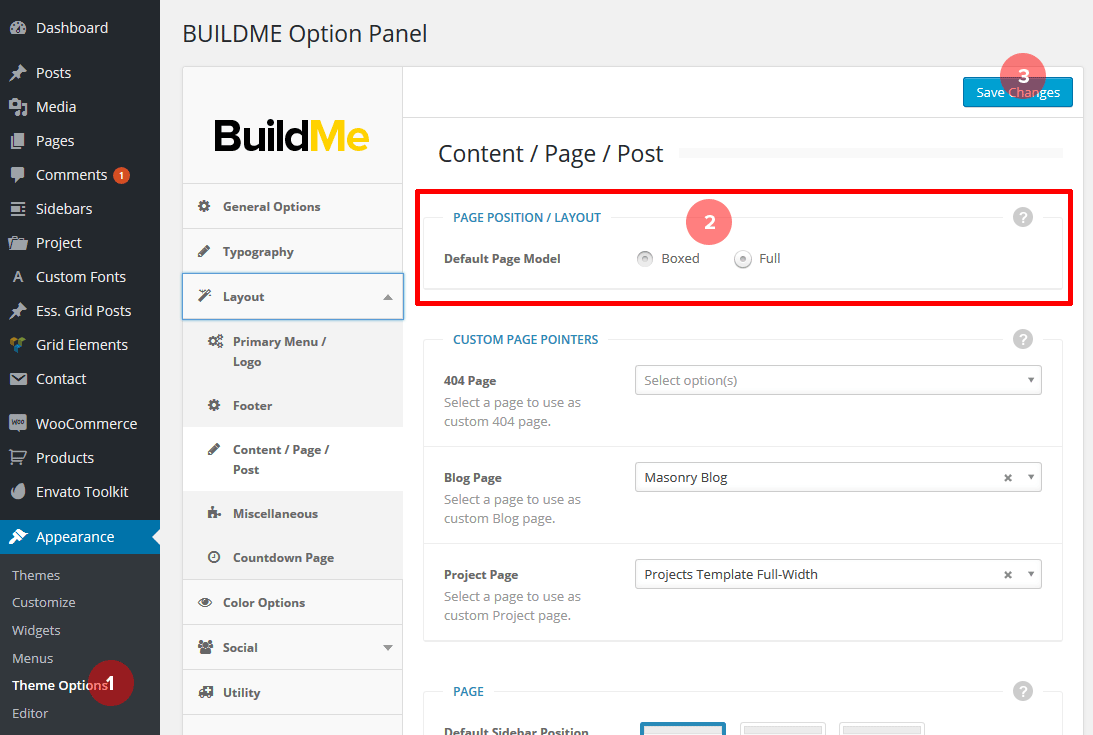Open the 404 Page dropdown
This screenshot has height=735, width=1093.
[837, 380]
